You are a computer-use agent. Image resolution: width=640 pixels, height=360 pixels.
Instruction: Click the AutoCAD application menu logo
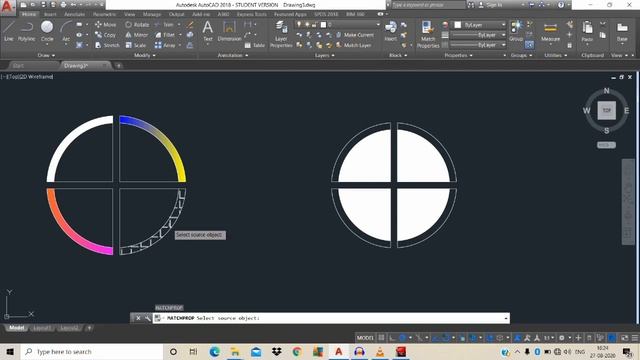point(7,7)
